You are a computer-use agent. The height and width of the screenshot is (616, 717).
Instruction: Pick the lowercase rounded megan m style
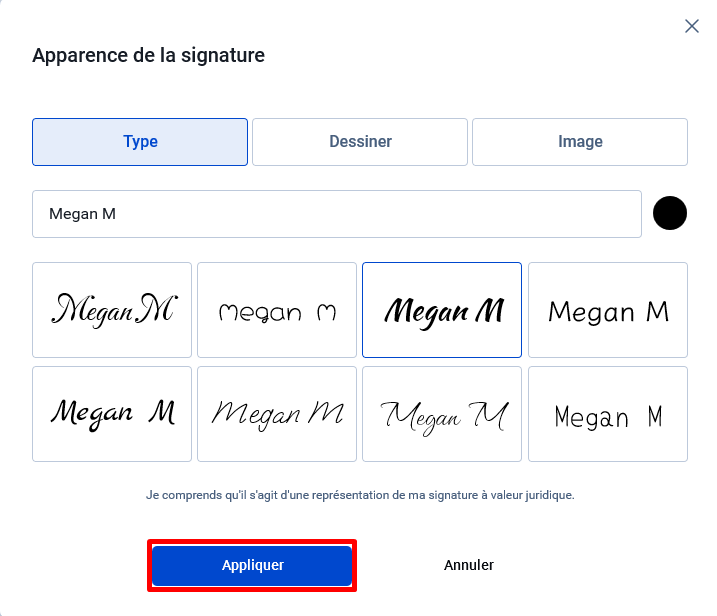click(277, 310)
